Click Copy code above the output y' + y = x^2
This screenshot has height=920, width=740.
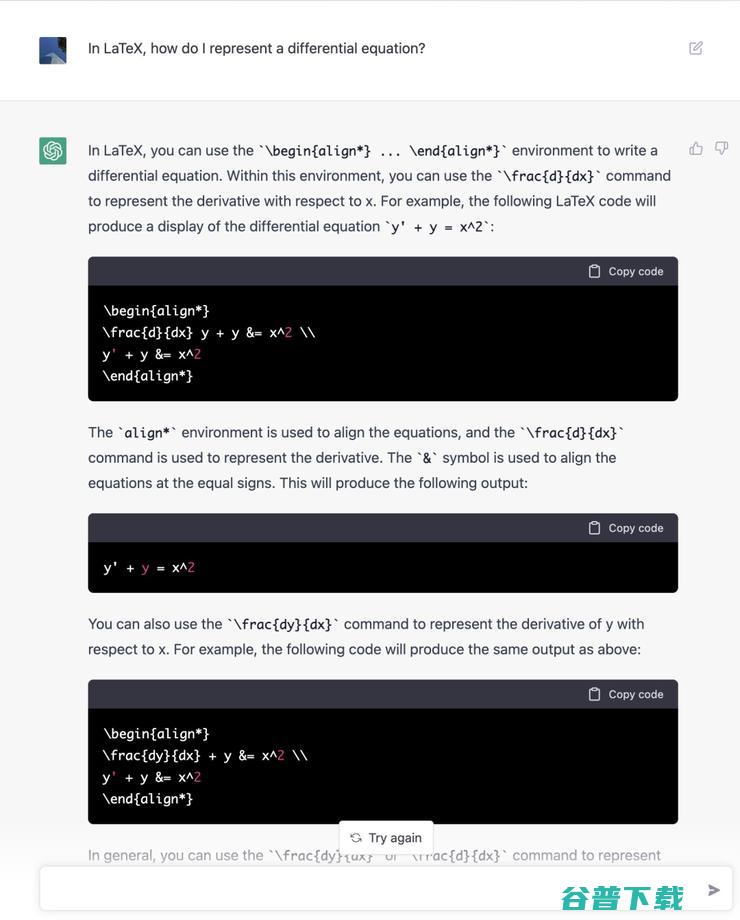pos(634,527)
